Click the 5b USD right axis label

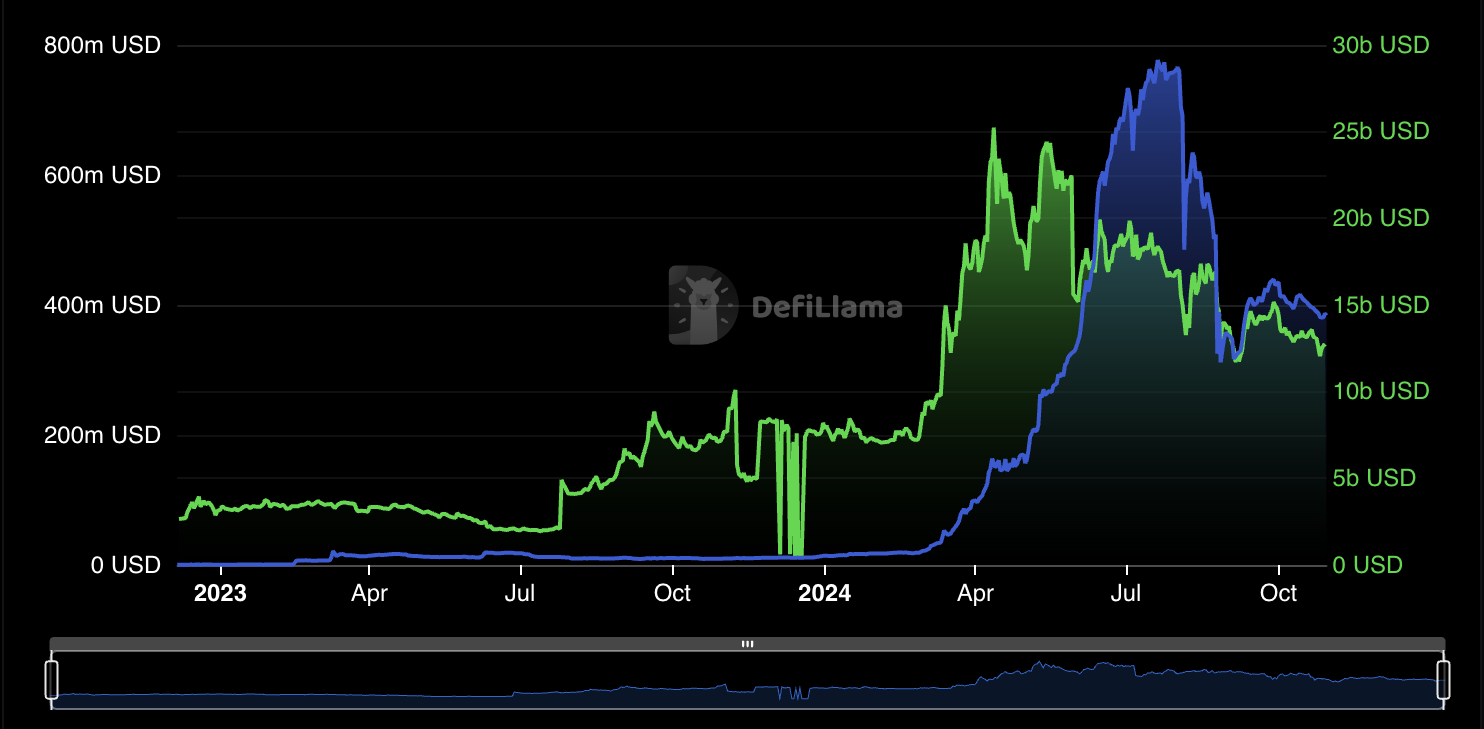click(x=1375, y=478)
